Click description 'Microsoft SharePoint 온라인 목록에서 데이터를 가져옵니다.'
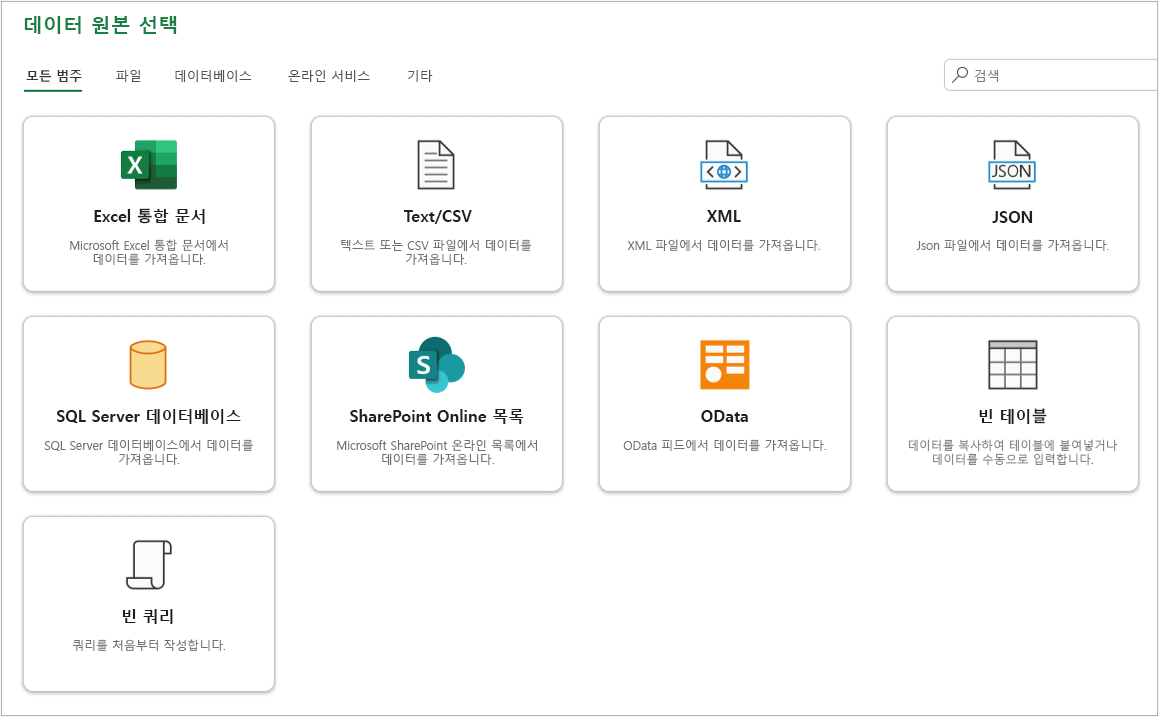Viewport: 1159px width, 717px height. coord(437,452)
